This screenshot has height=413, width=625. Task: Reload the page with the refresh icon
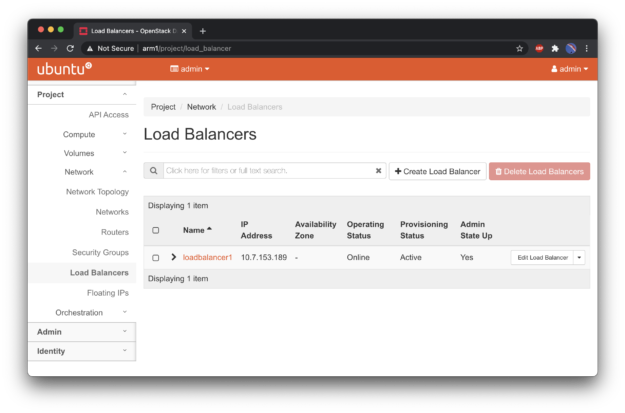(70, 48)
